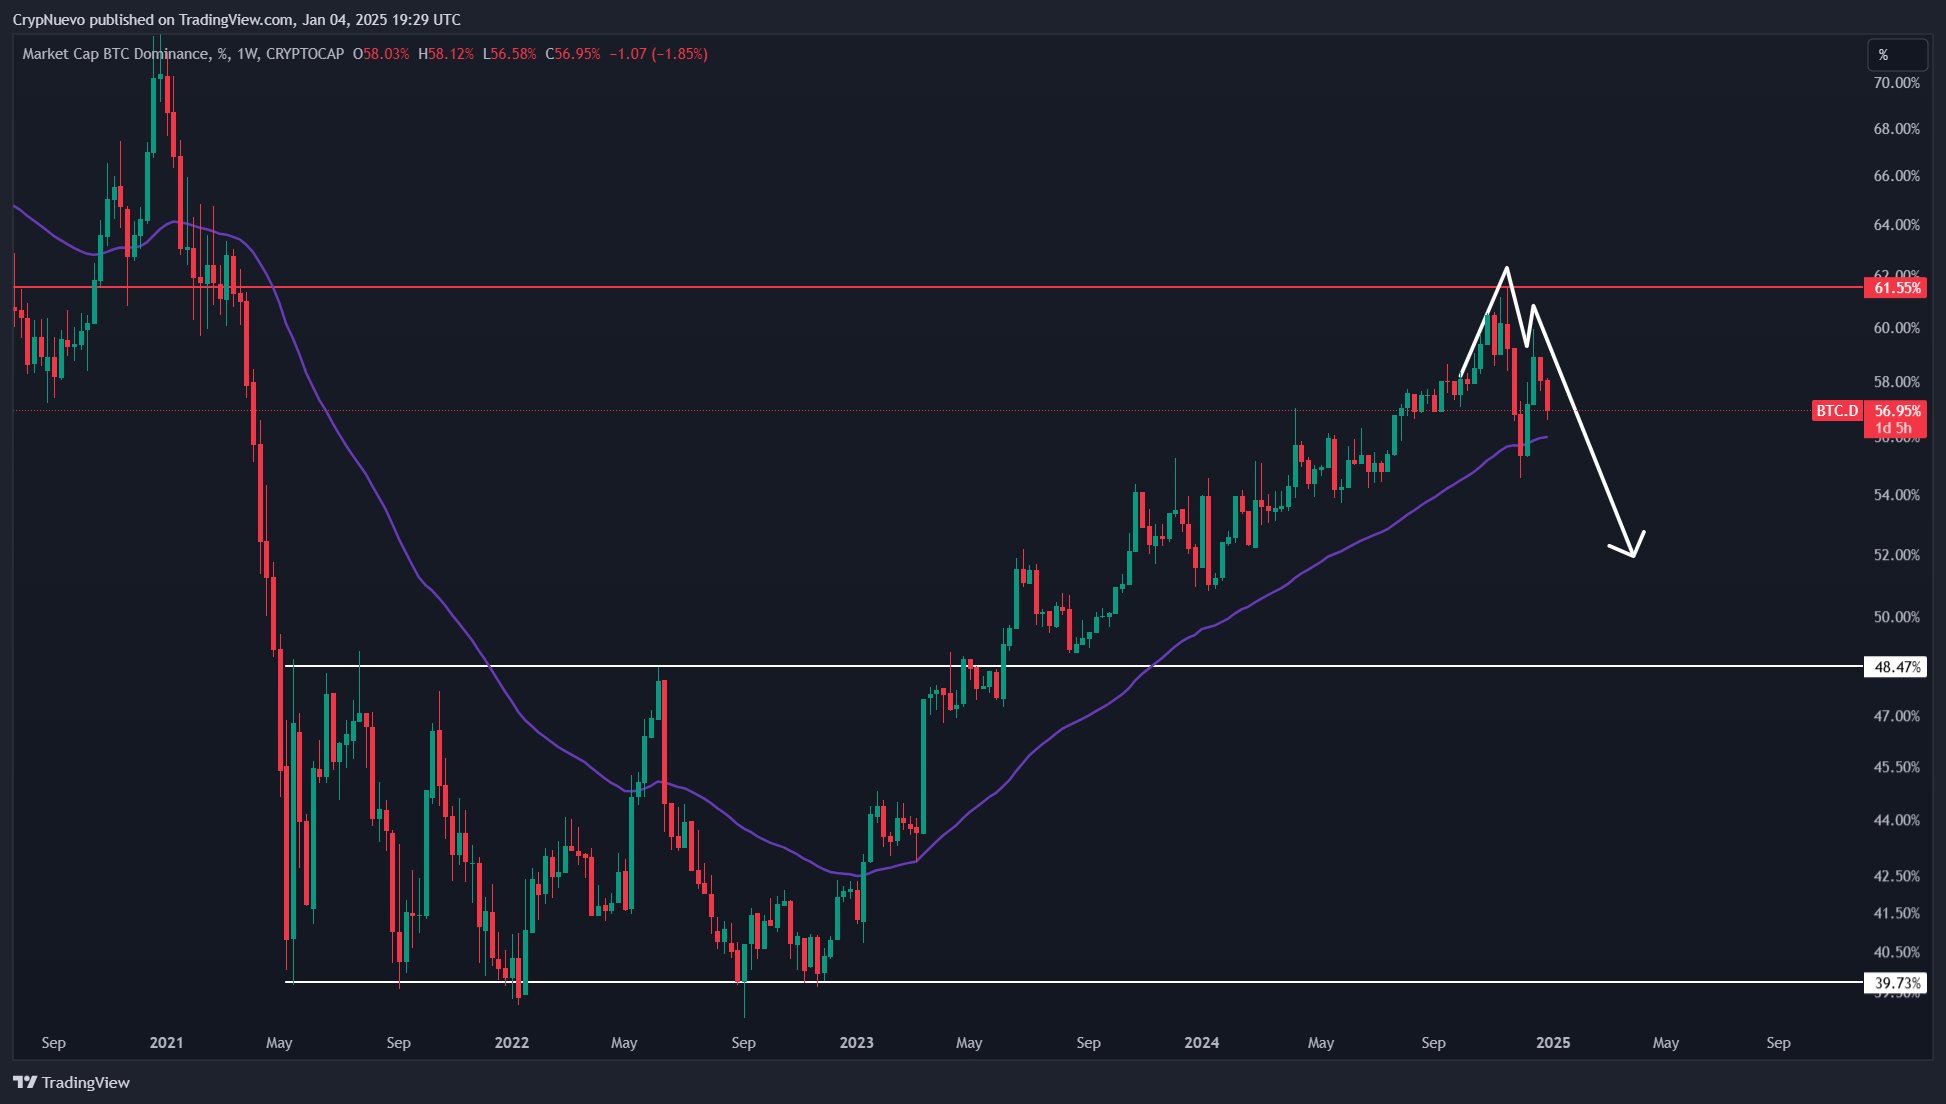Viewport: 1946px width, 1104px height.
Task: Click the 44.00% price scale label
Action: (1896, 820)
